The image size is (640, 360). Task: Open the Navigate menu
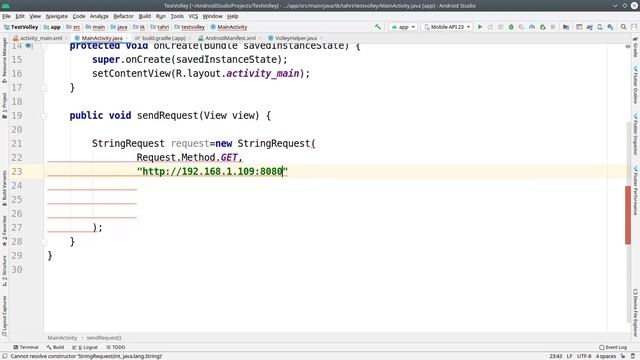tap(57, 16)
